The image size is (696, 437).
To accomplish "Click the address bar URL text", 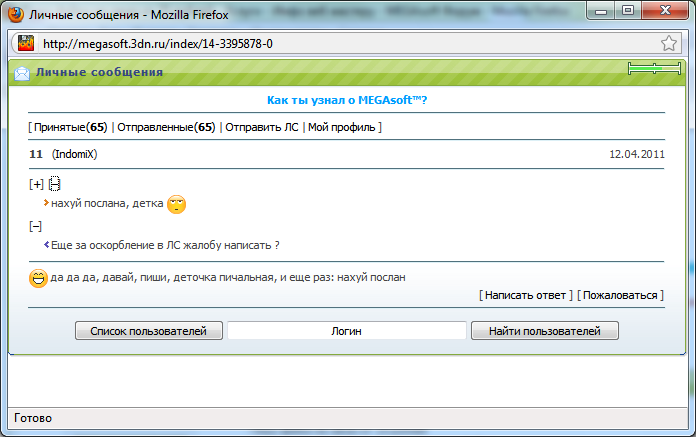I will coord(158,43).
